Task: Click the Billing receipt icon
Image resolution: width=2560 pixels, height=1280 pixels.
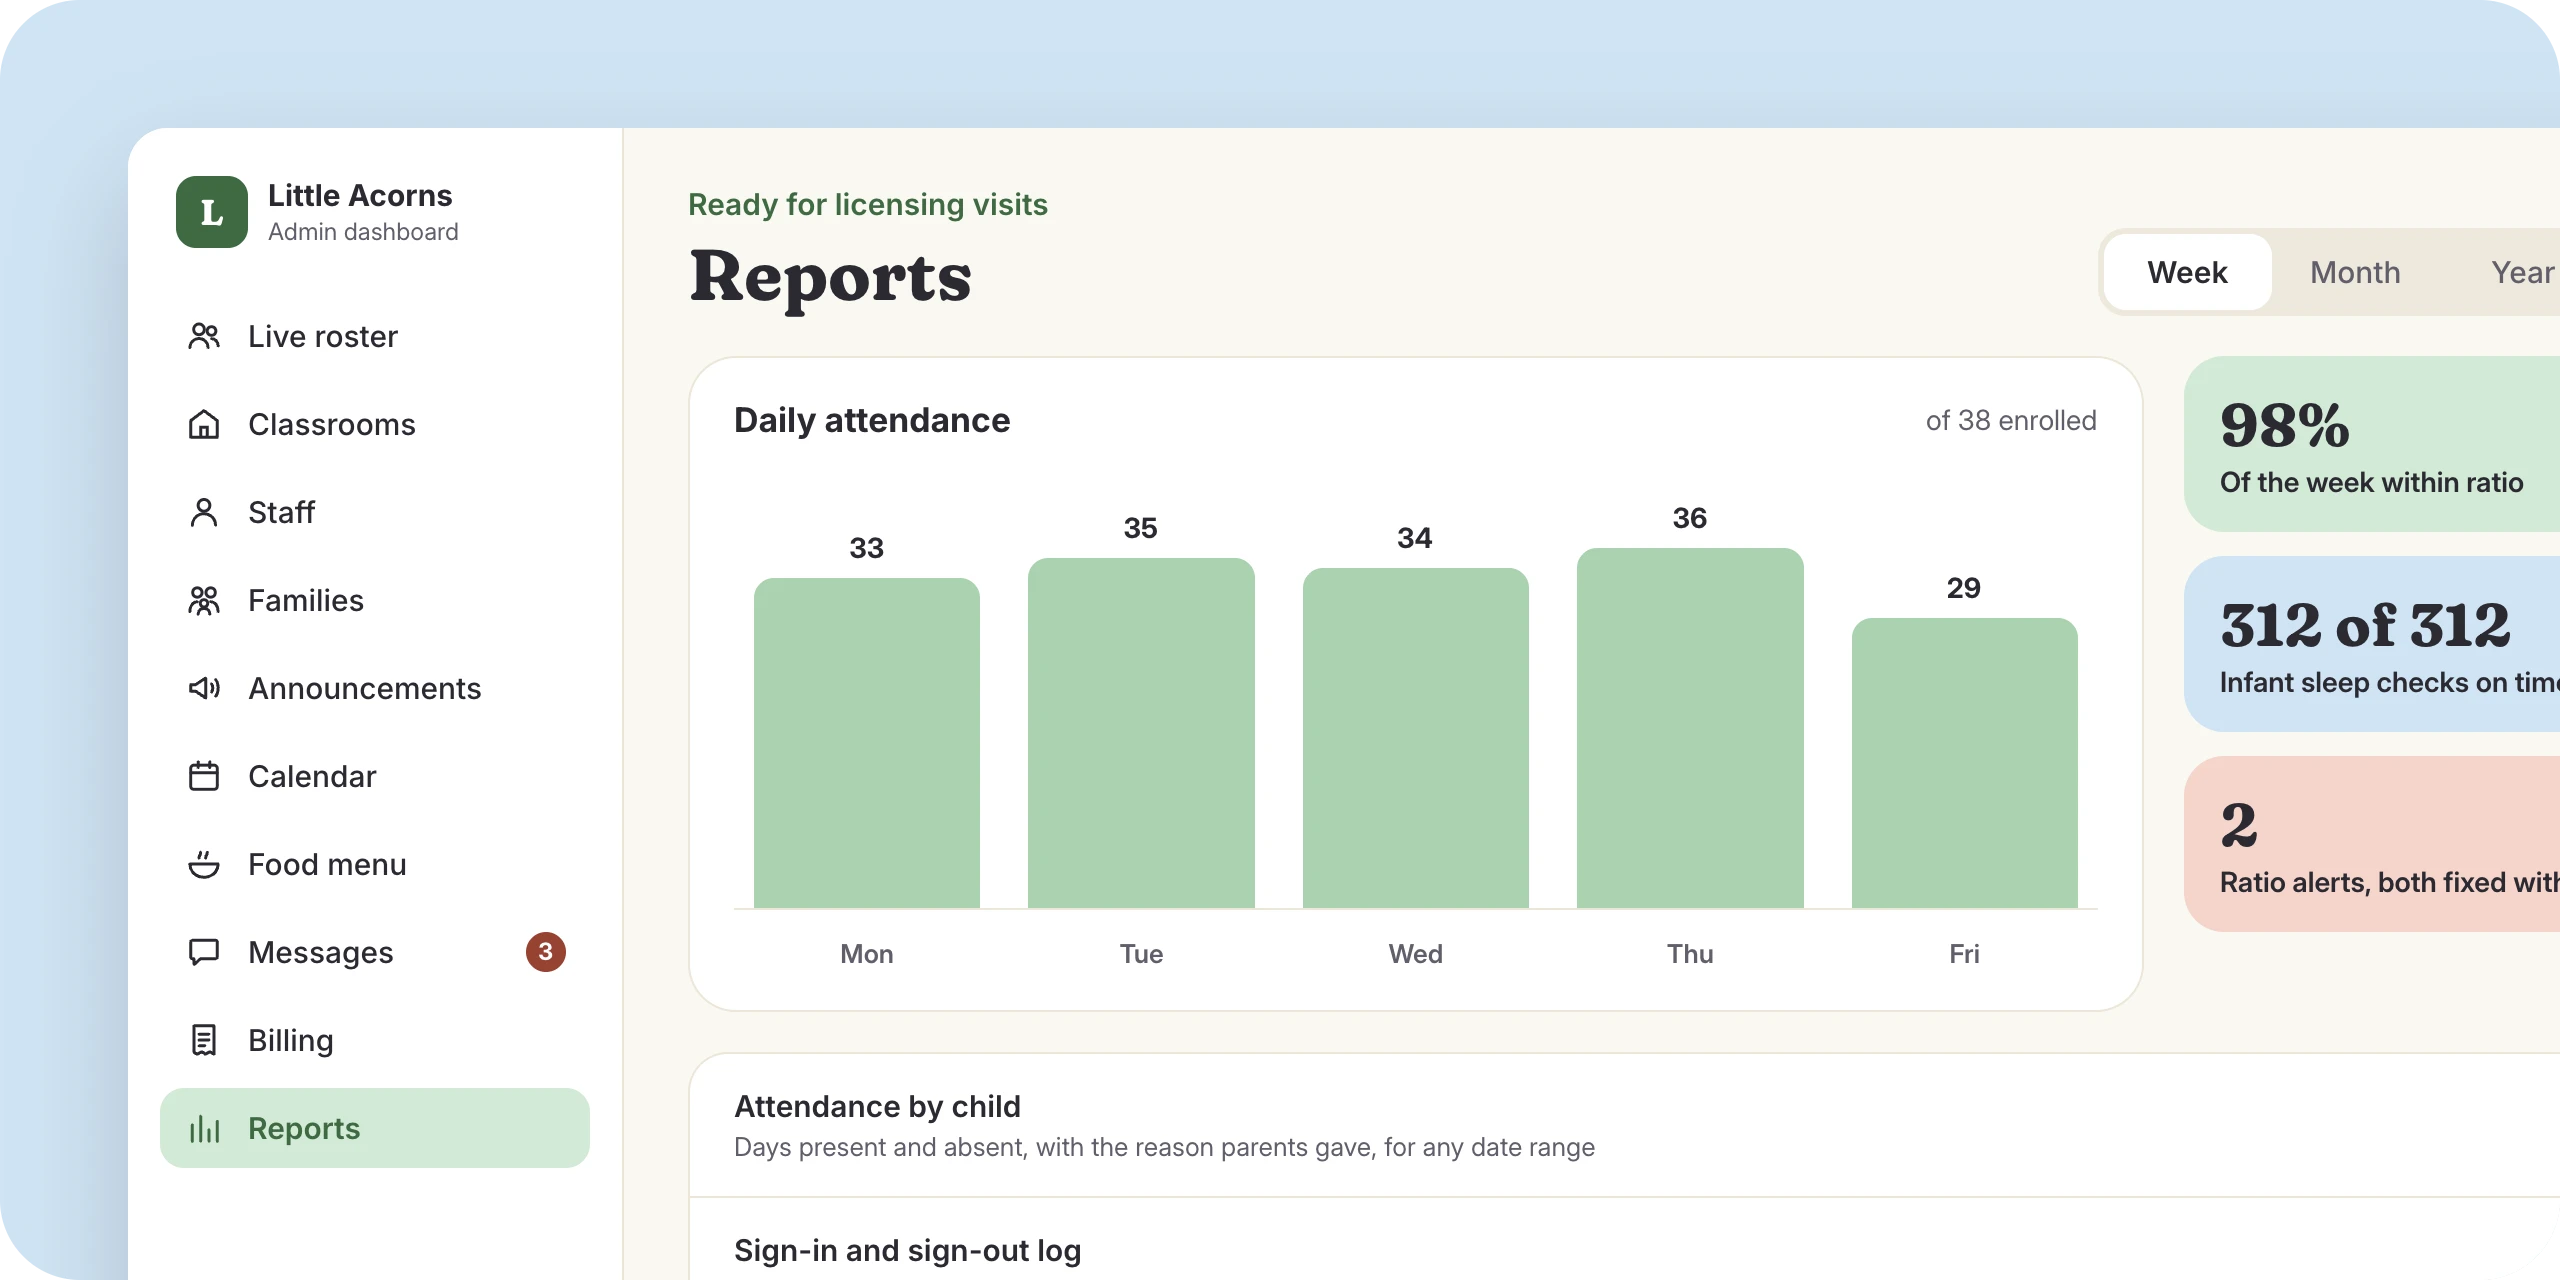Action: (204, 1040)
